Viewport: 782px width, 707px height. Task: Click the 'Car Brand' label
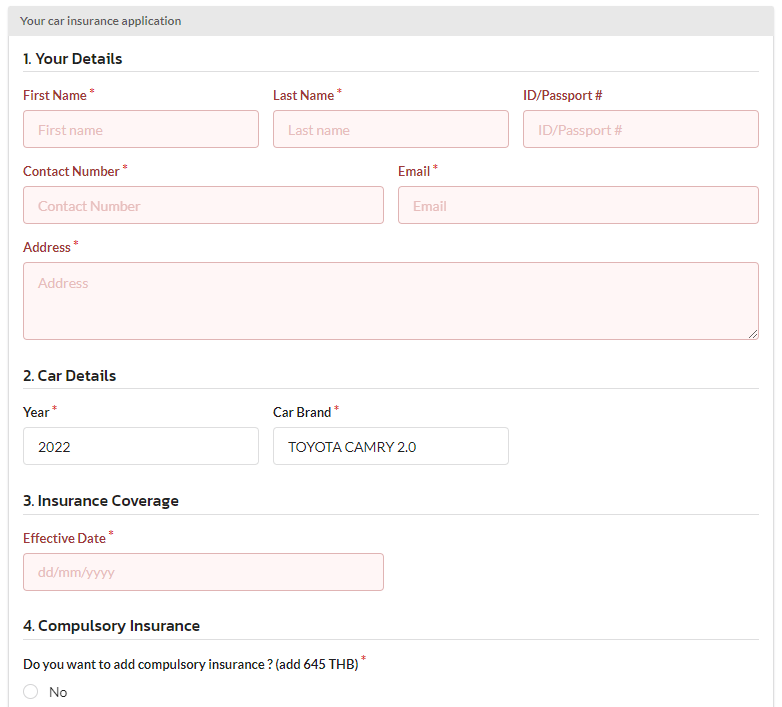pyautogui.click(x=301, y=412)
